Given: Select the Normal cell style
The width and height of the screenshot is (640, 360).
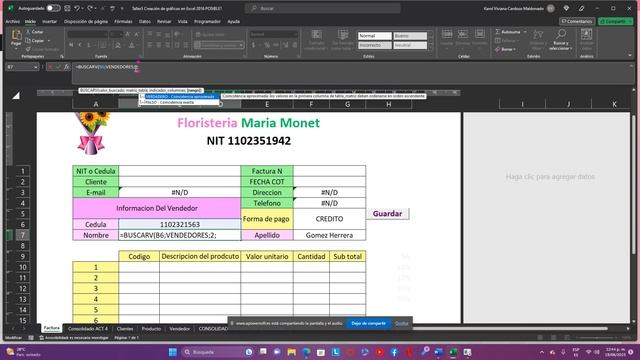Looking at the screenshot, I should click(x=375, y=36).
